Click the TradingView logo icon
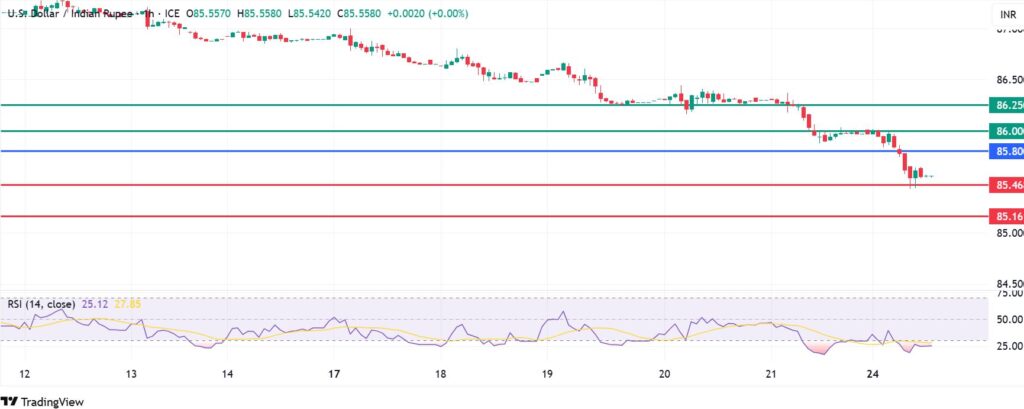 pyautogui.click(x=14, y=400)
